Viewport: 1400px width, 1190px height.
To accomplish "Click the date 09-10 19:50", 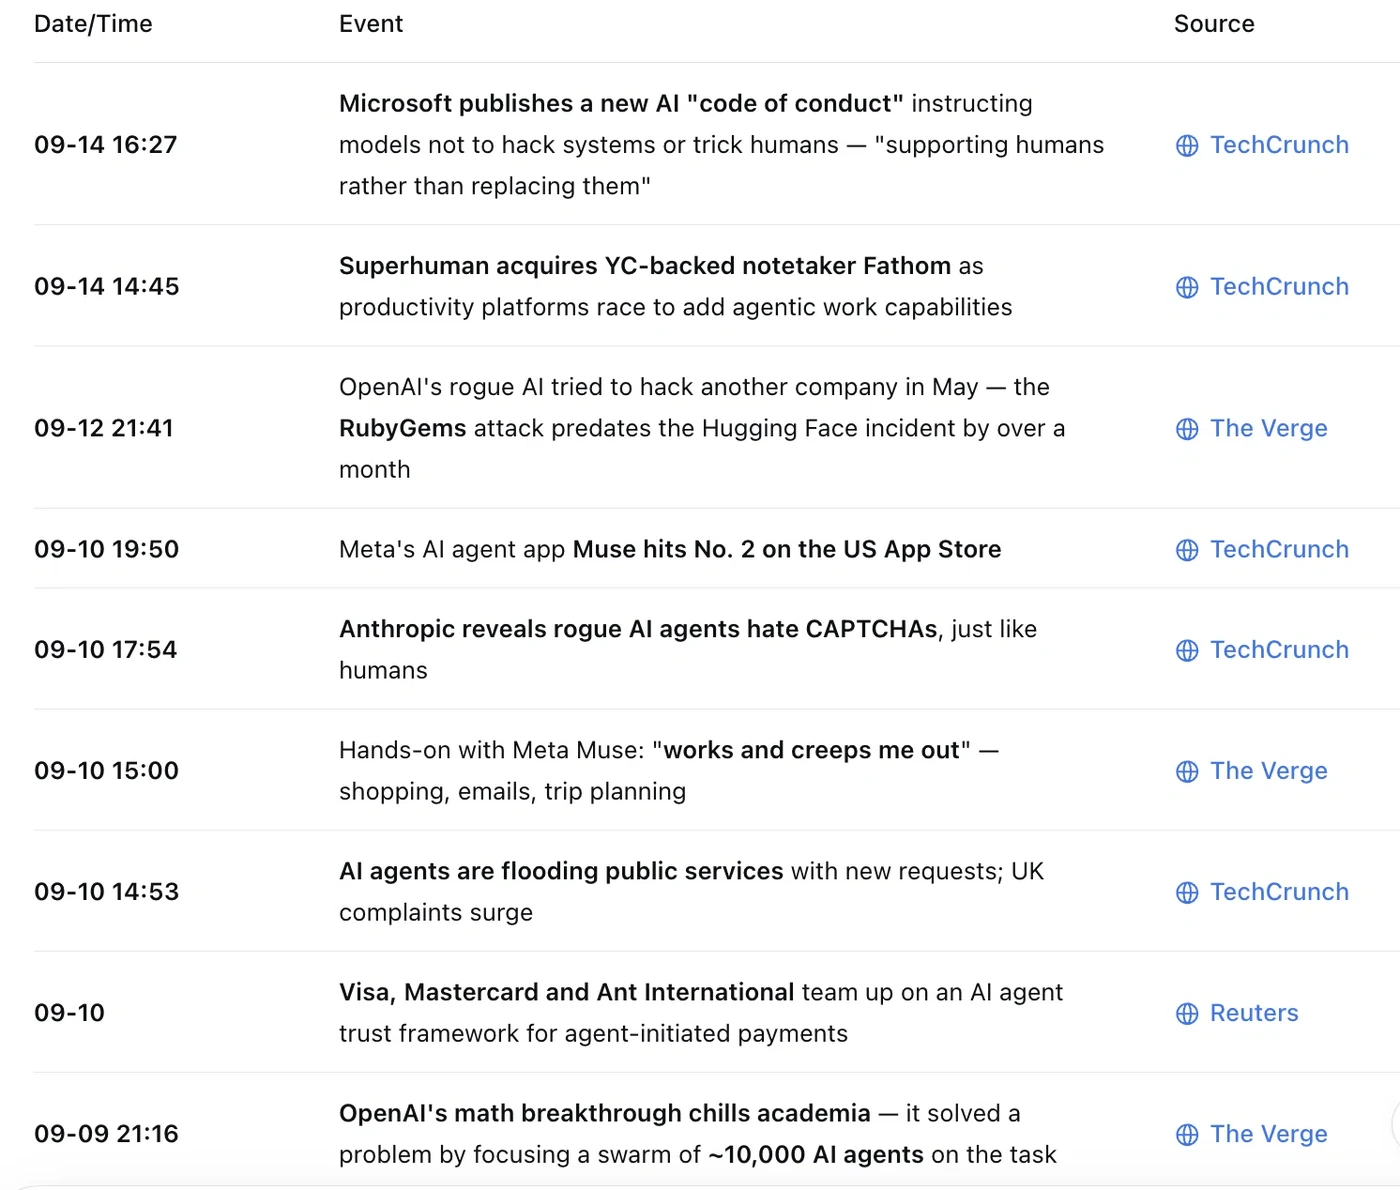I will [x=107, y=549].
